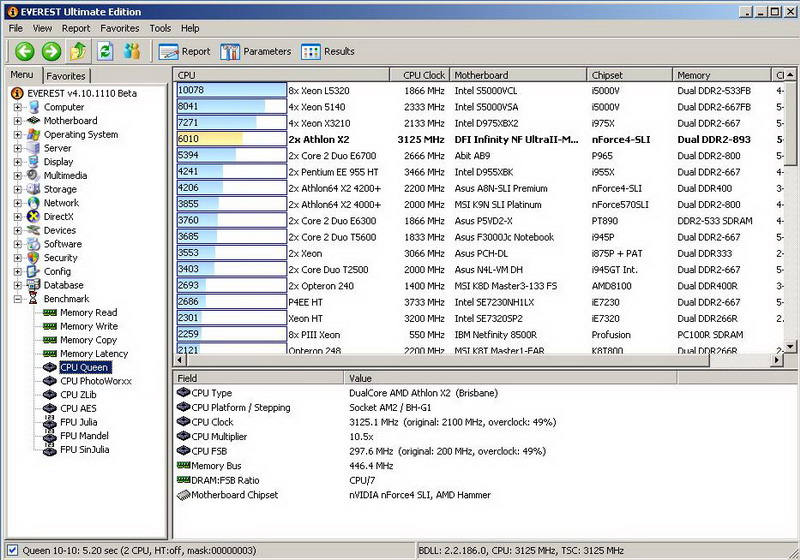
Task: Open the Results toolbar item
Action: click(x=328, y=51)
